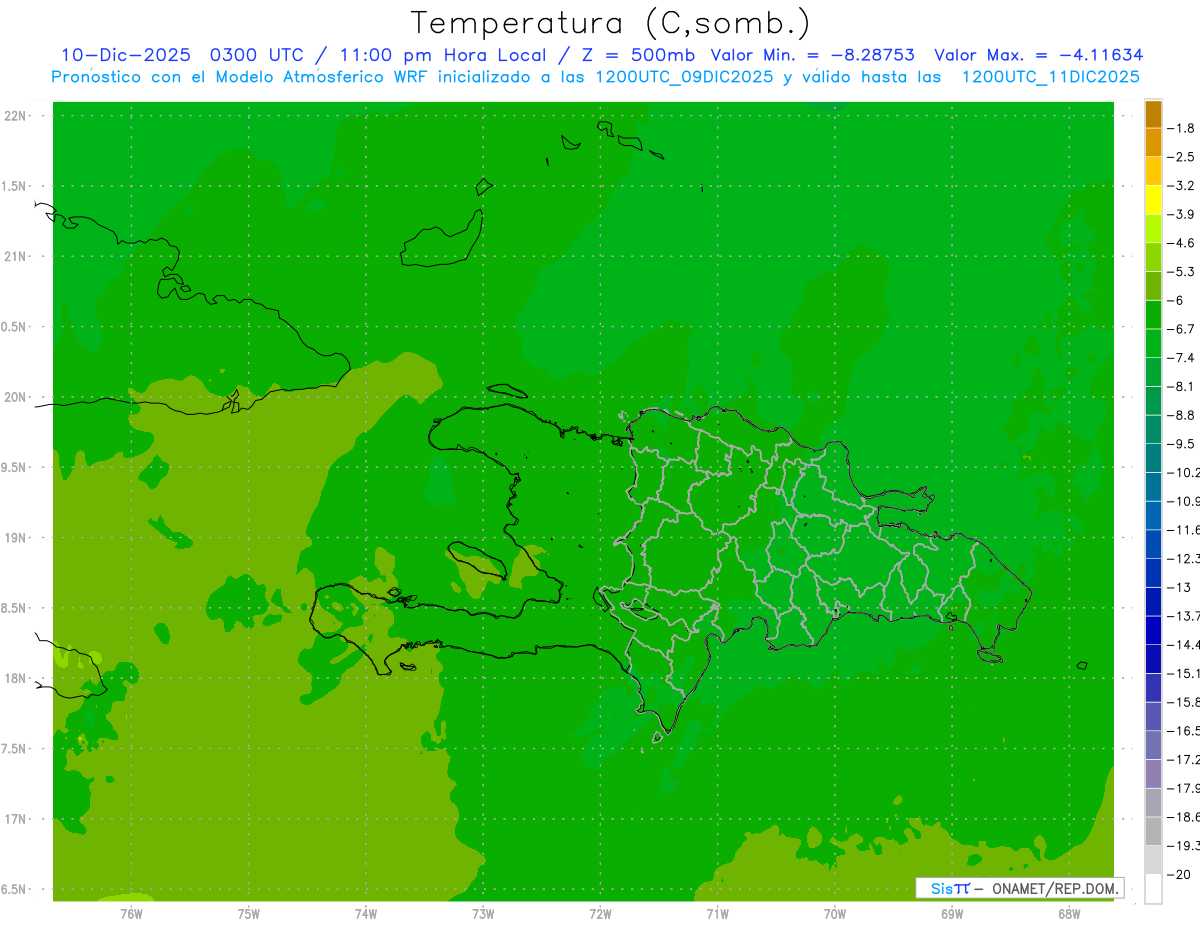Click the "Valor Max. = -4.11634" readout

pos(1038,55)
